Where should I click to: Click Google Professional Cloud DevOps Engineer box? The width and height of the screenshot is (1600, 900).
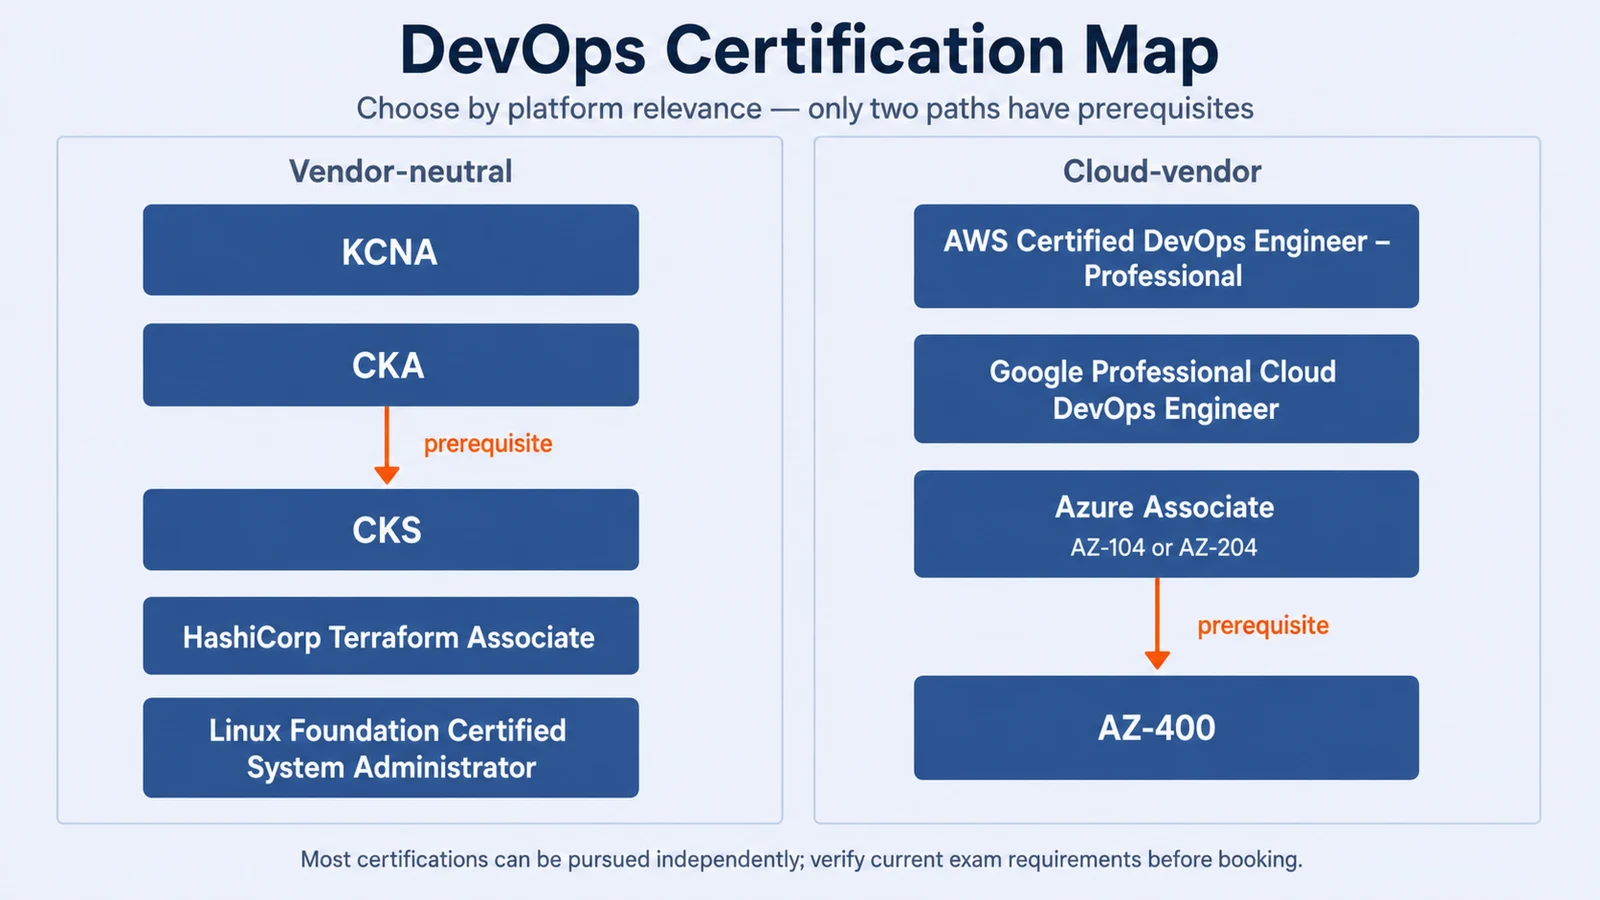(1166, 389)
